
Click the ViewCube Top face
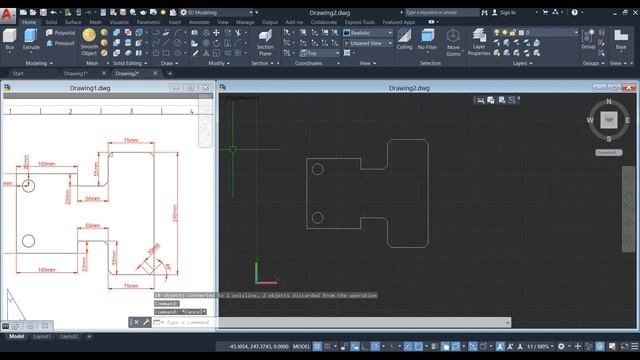tap(609, 120)
